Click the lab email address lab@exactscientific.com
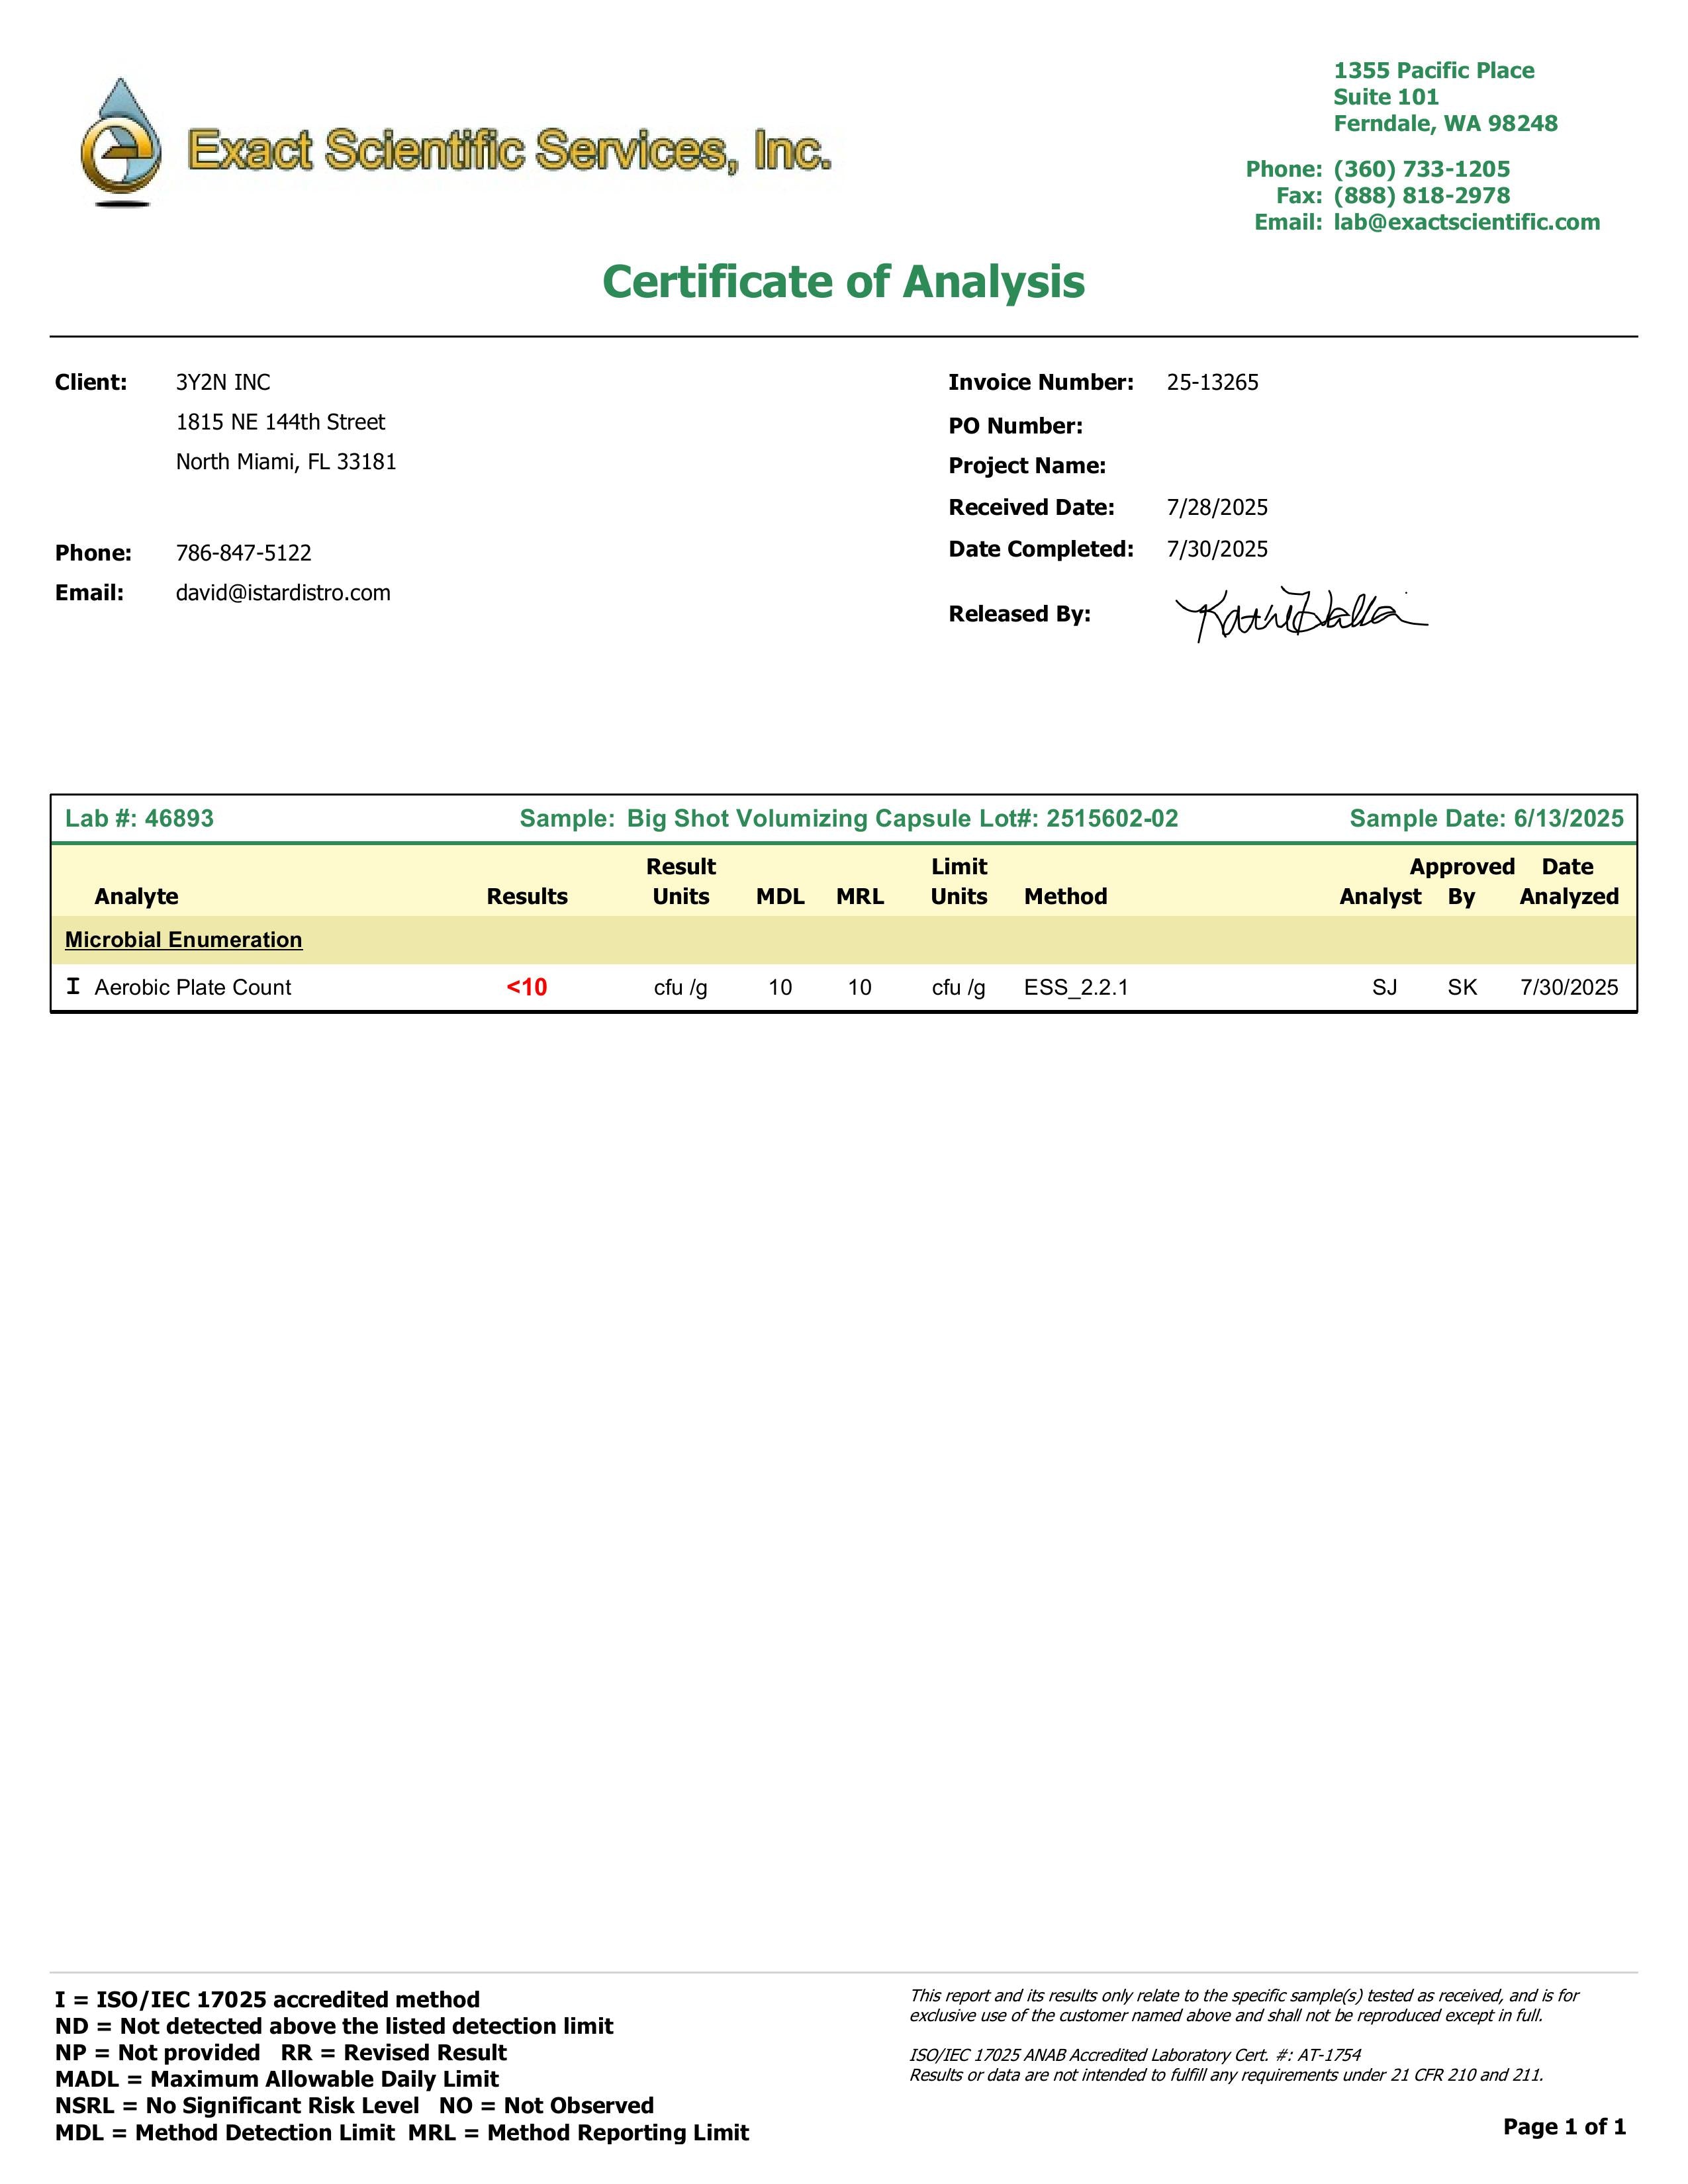The width and height of the screenshot is (1688, 2184). [x=1466, y=222]
